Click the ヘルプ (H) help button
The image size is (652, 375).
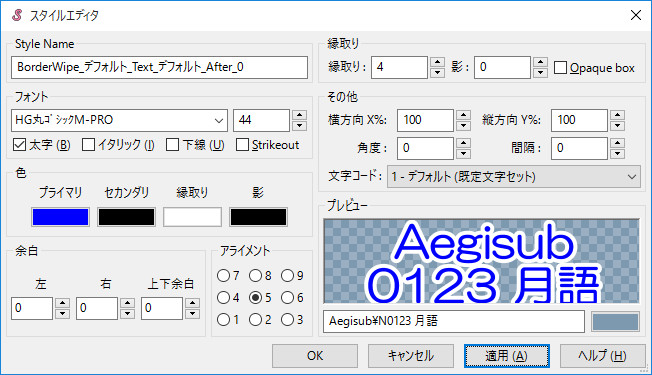click(x=602, y=356)
